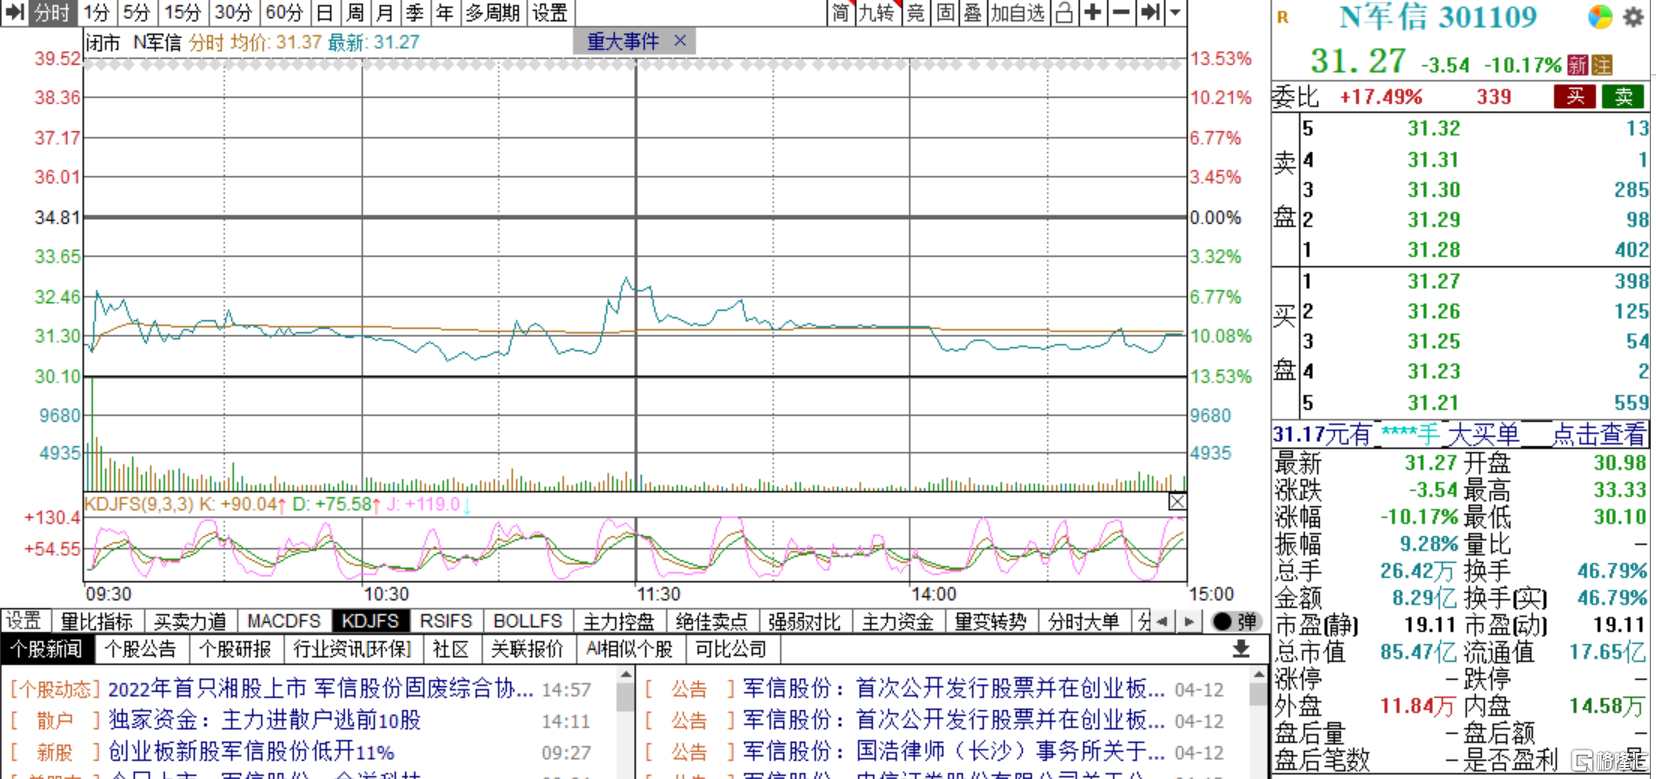The image size is (1656, 779).
Task: Select the 日 daily period tab
Action: click(324, 13)
